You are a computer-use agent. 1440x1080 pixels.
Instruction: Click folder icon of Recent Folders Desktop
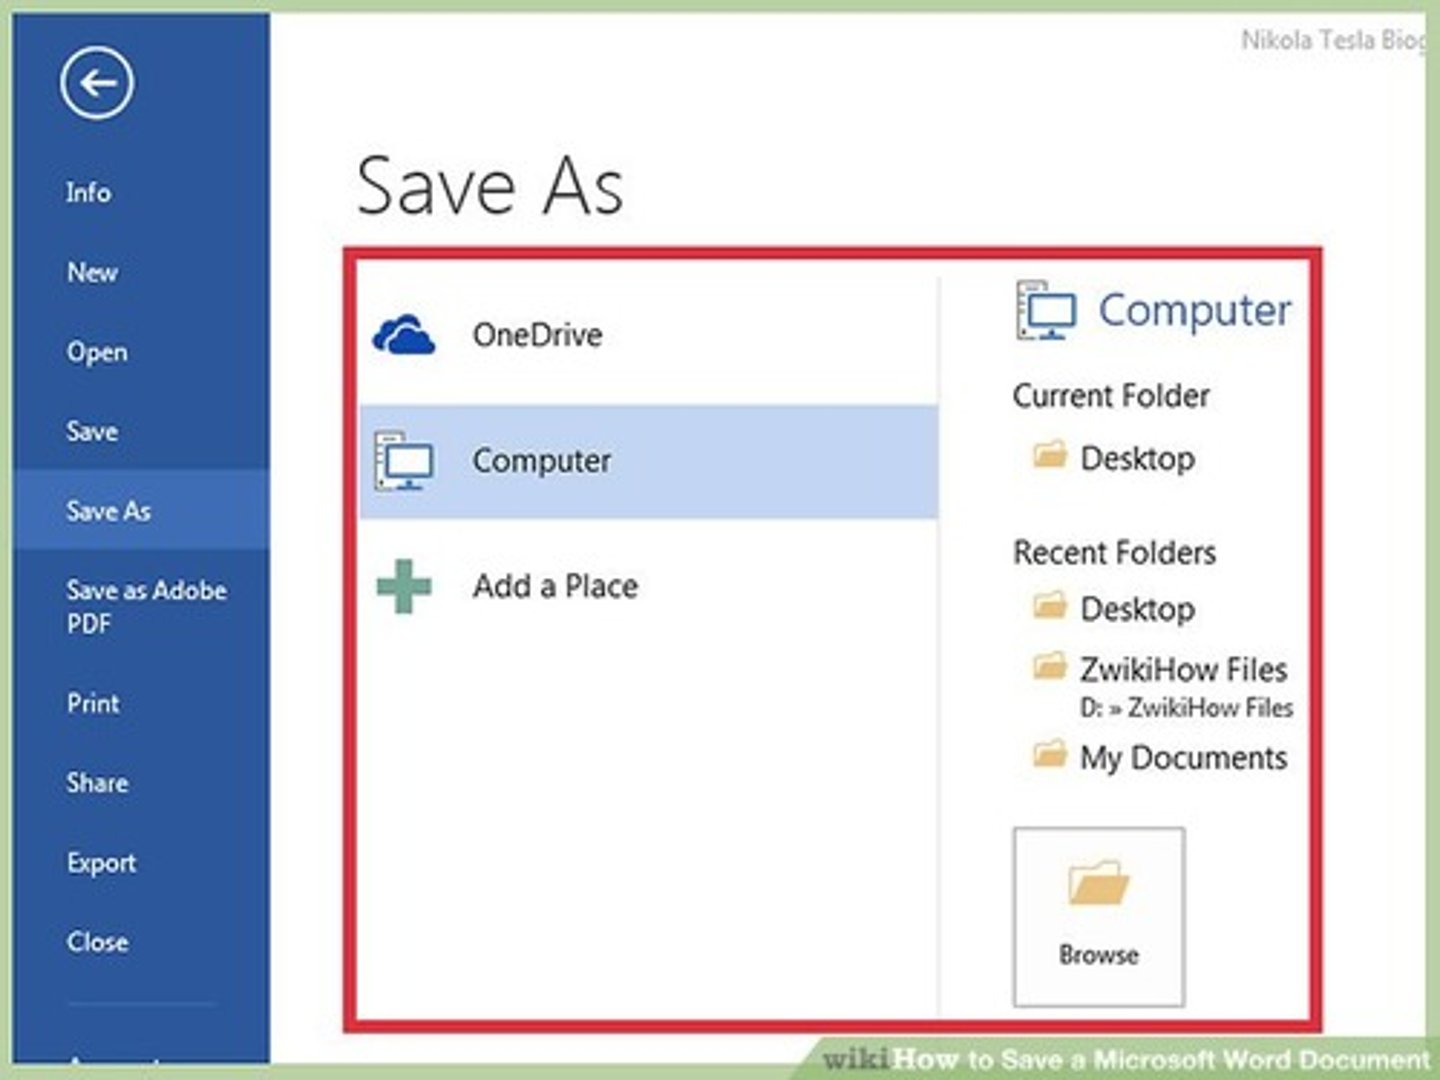coord(1049,604)
